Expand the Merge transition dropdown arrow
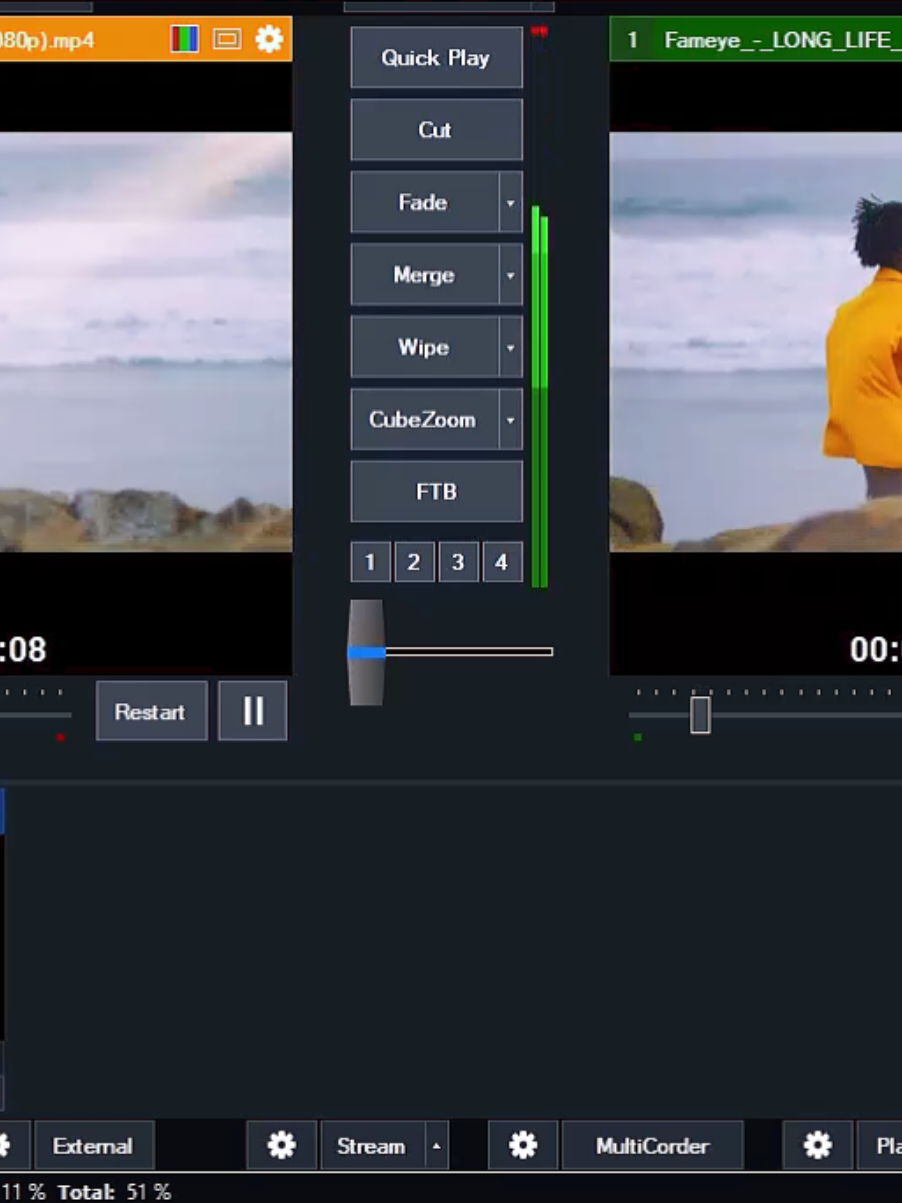 coord(510,275)
